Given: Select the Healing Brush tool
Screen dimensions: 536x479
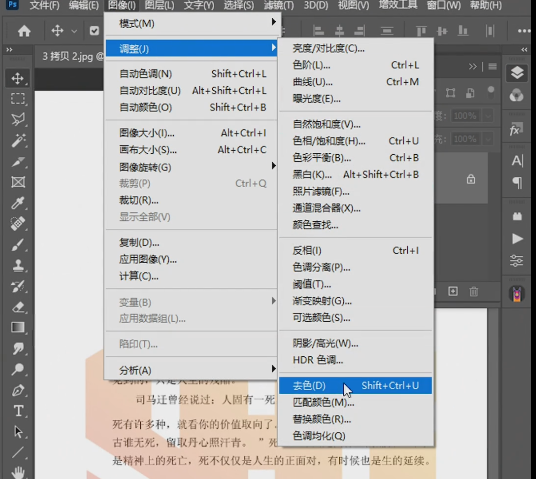Looking at the screenshot, I should [x=18, y=224].
